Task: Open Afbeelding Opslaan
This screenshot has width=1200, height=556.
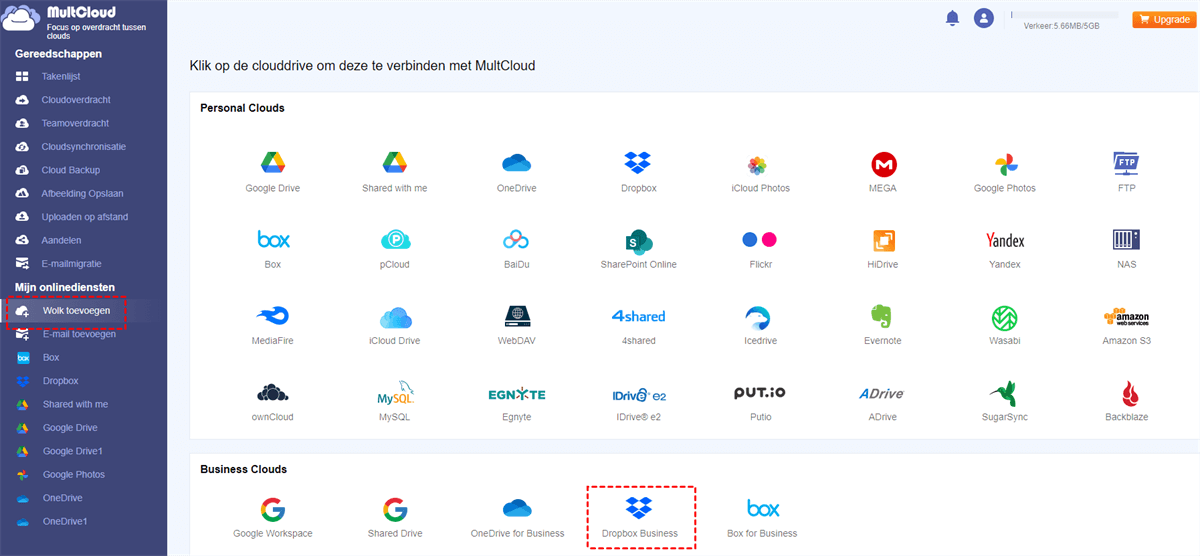Action: click(x=83, y=193)
